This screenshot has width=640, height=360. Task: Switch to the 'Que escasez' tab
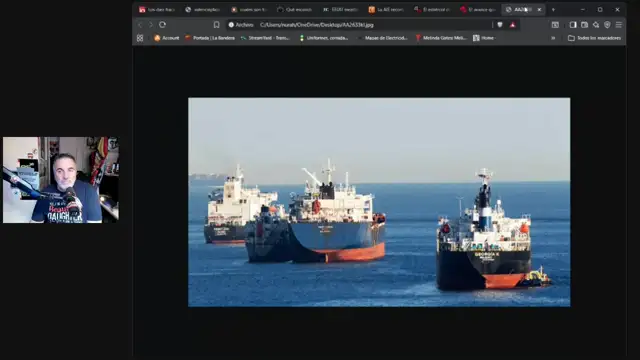click(295, 9)
